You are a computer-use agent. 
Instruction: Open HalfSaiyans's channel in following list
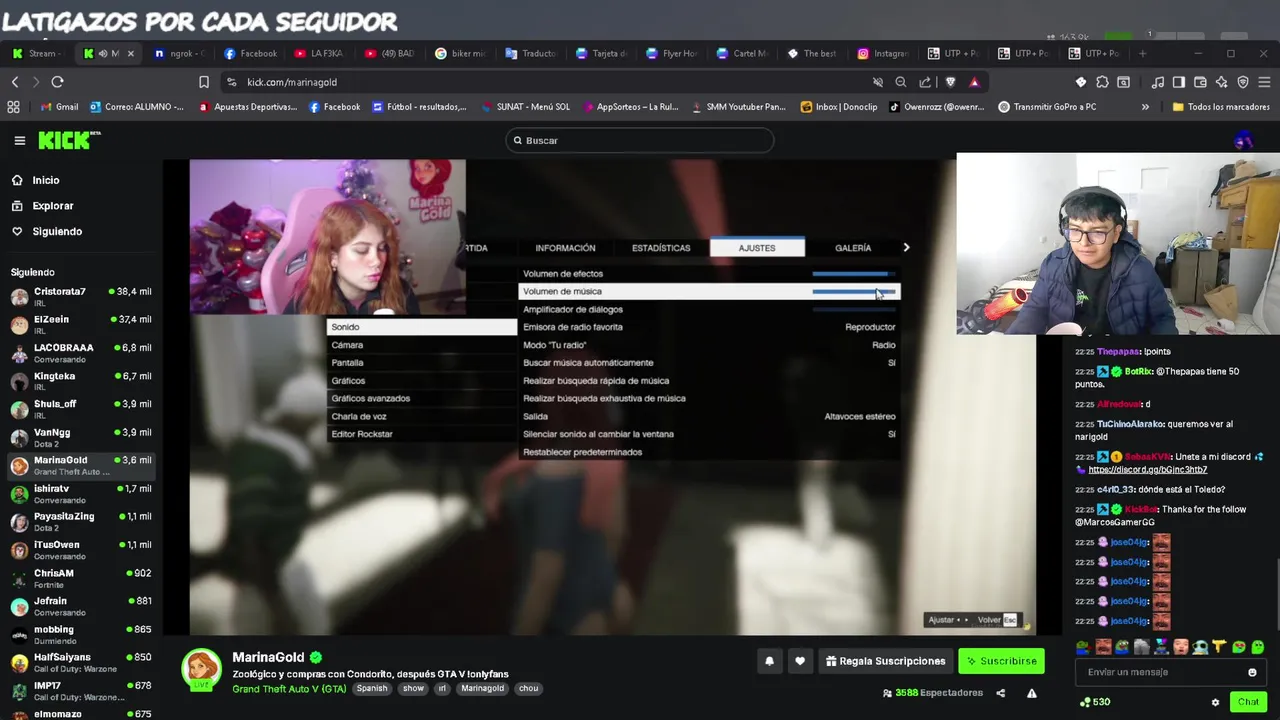[80, 662]
